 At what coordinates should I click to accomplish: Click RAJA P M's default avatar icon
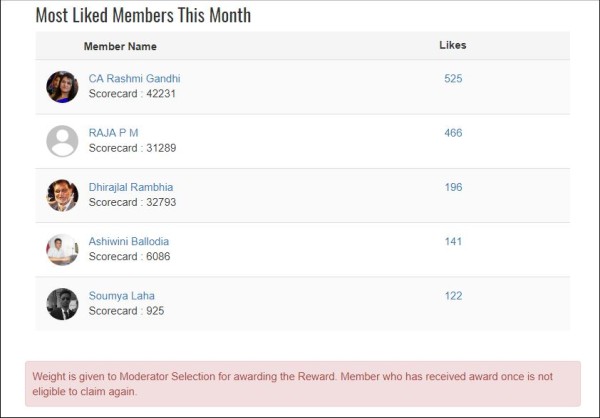[62, 141]
